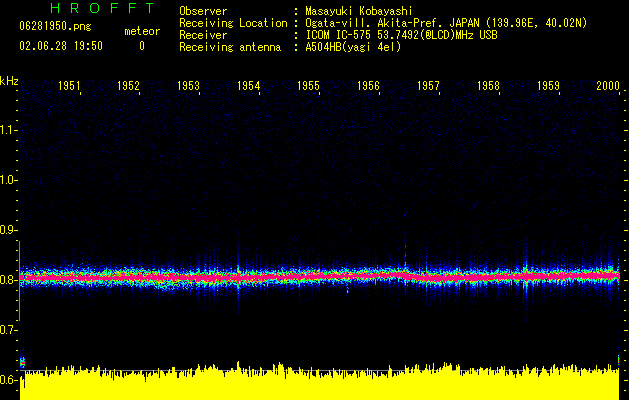The height and width of the screenshot is (400, 629).
Task: Click the gray vertical range bar on the left axis
Action: pos(19,280)
